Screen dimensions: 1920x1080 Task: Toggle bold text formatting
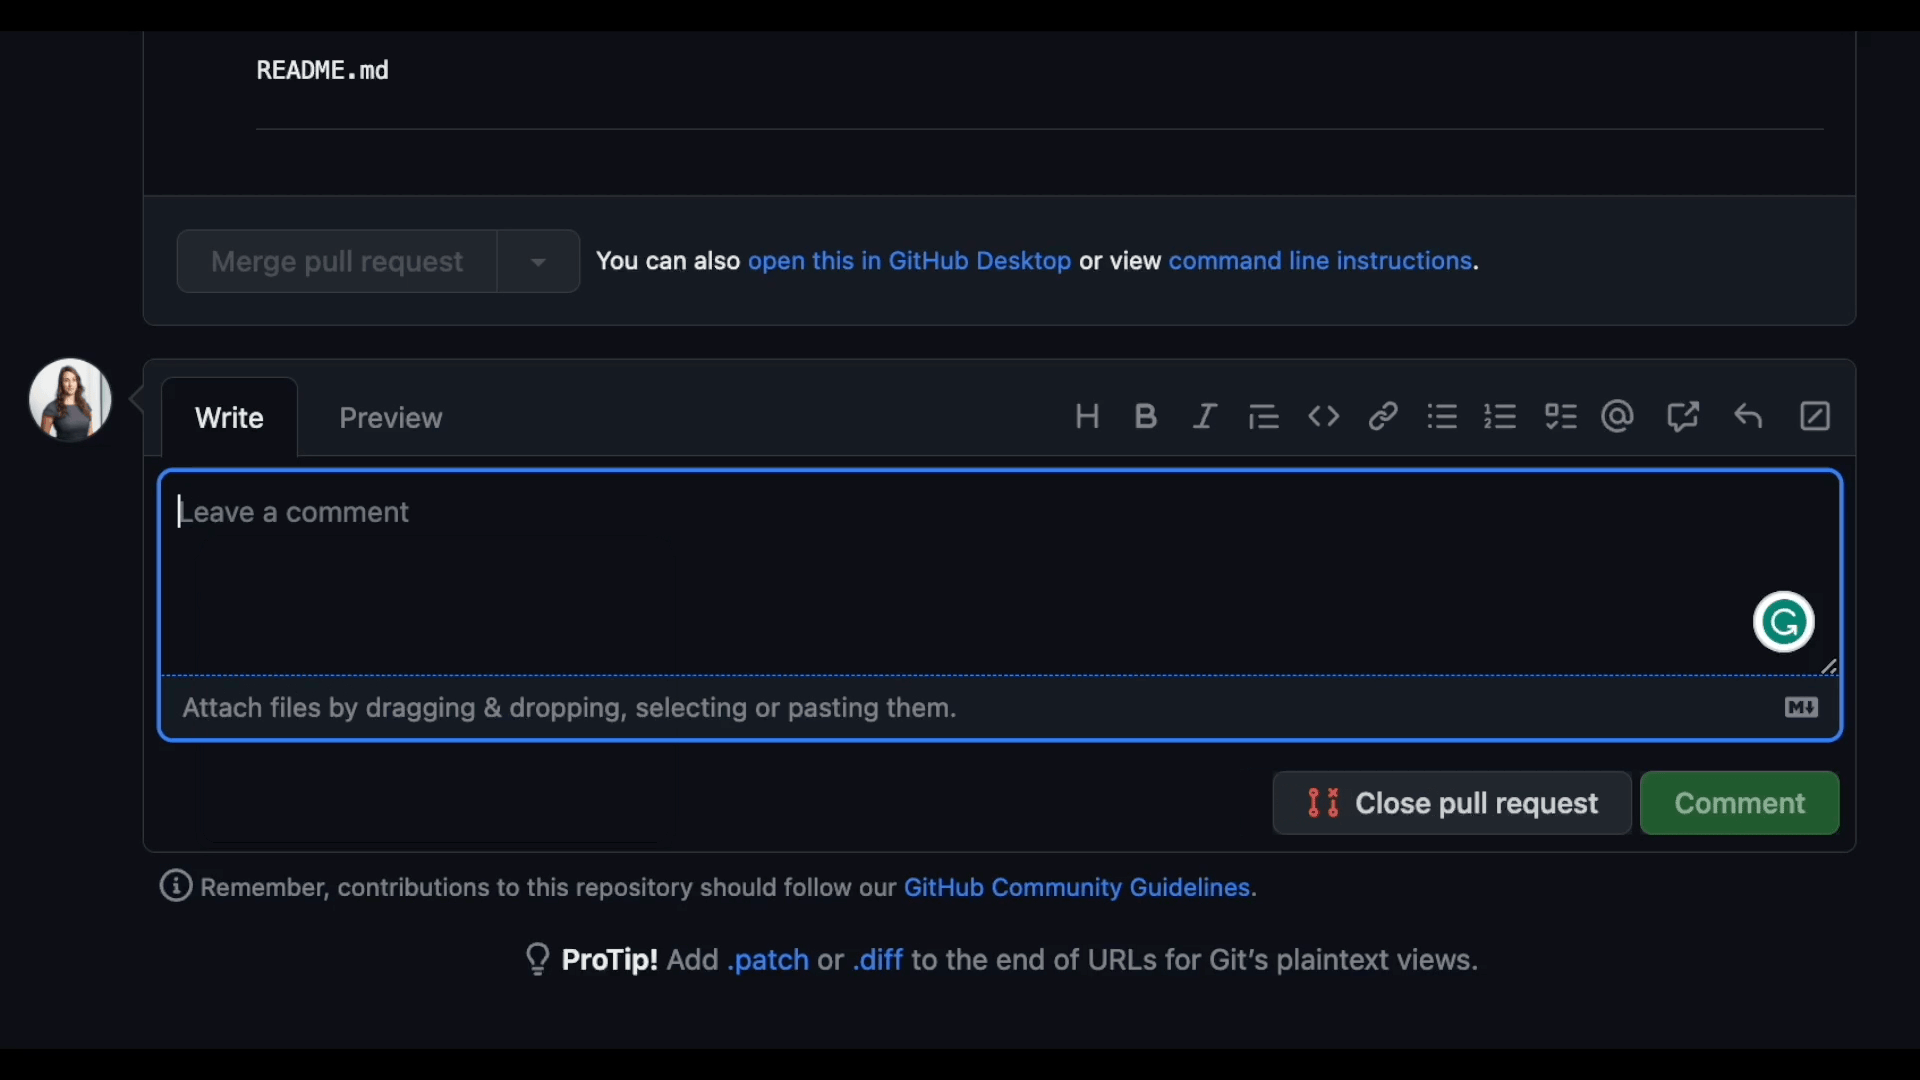tap(1146, 416)
